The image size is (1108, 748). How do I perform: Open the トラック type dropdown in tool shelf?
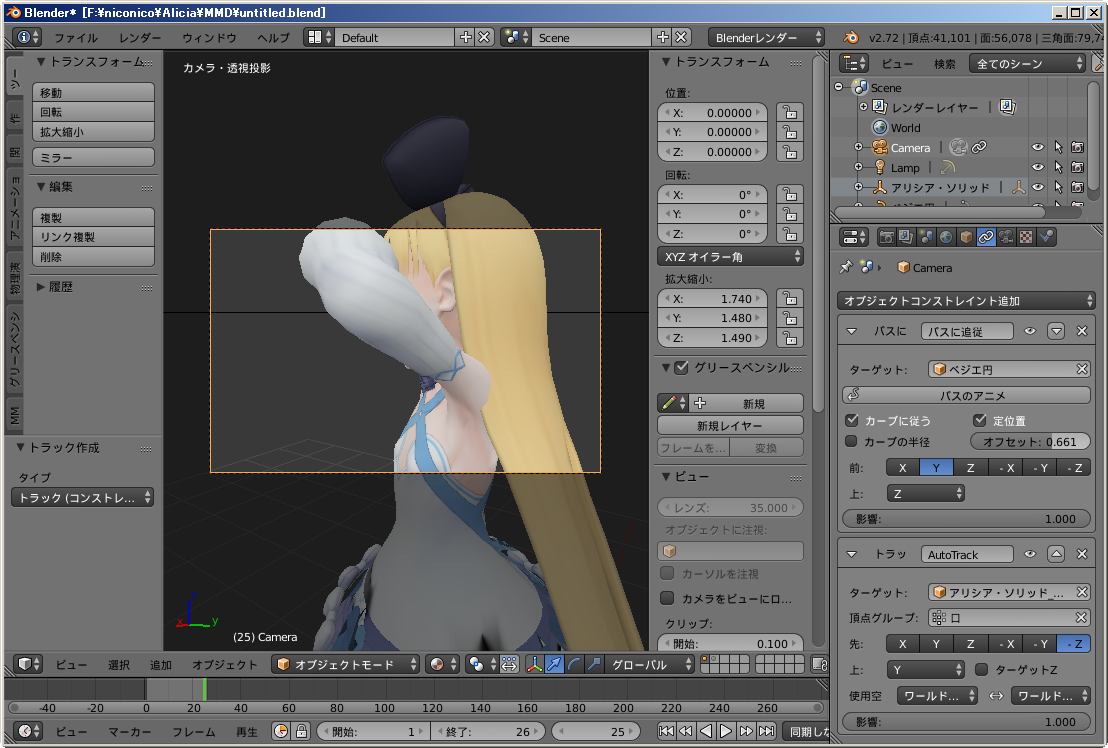click(x=83, y=497)
